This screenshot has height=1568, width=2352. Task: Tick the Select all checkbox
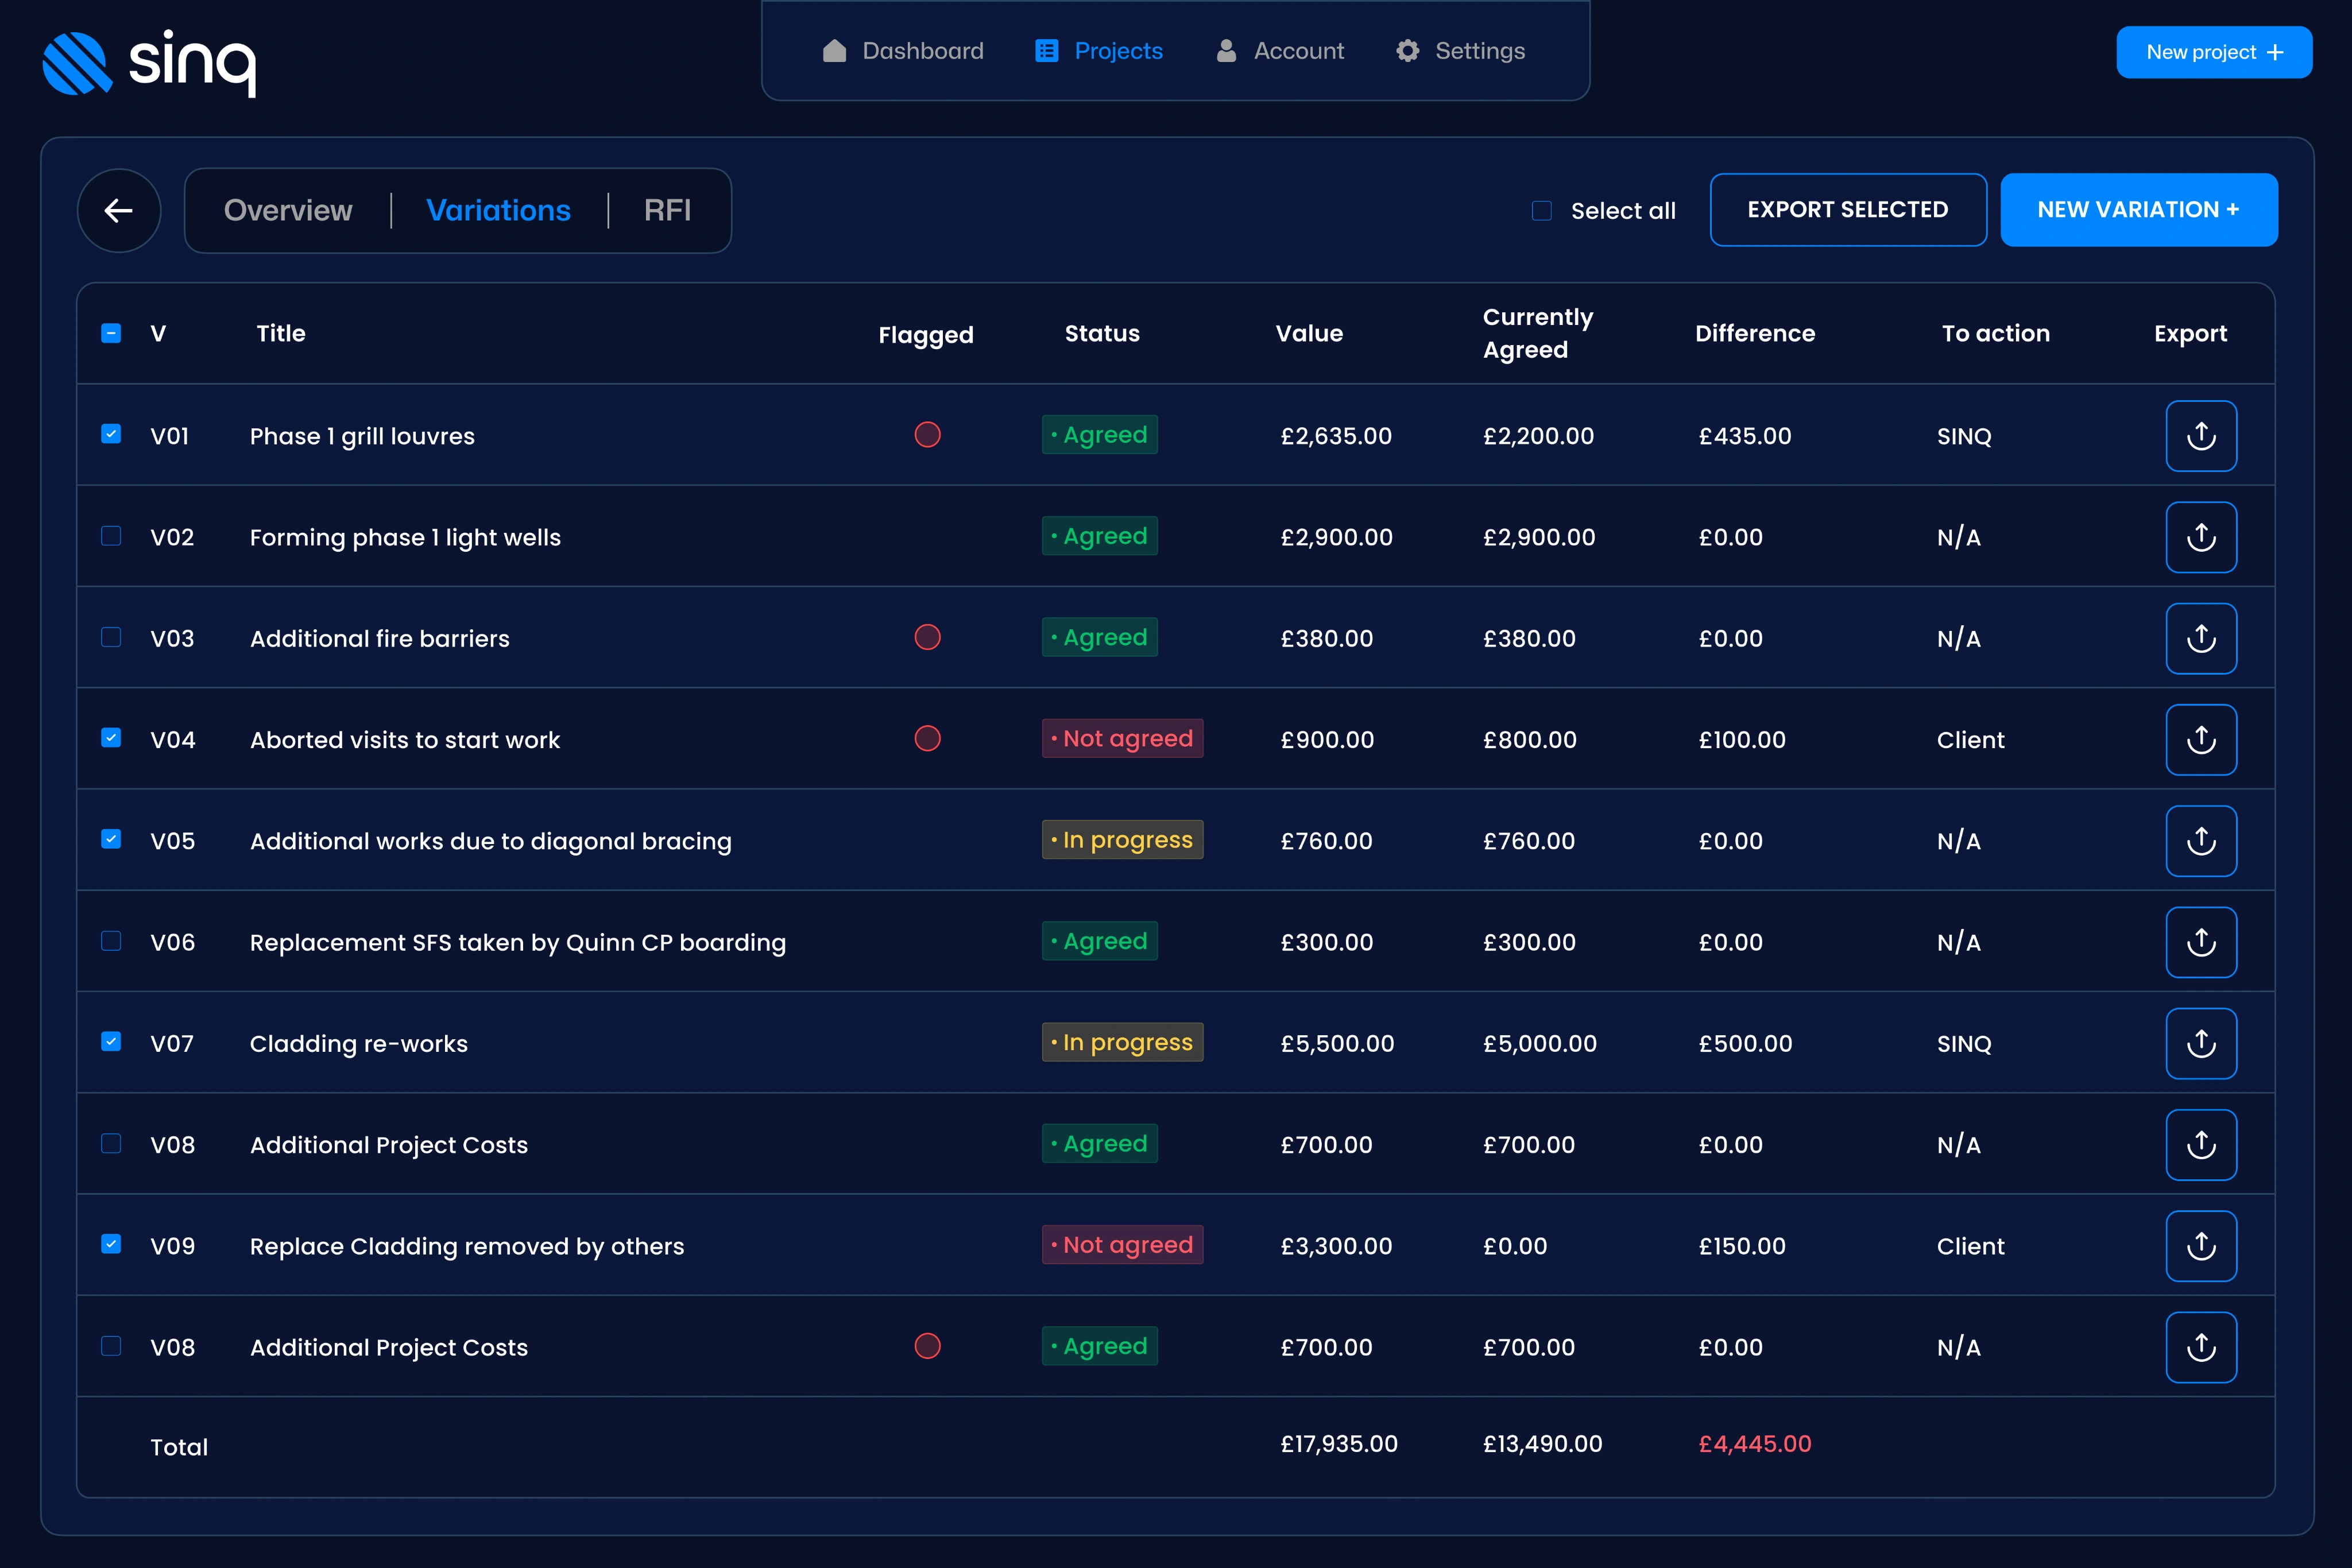coord(1542,211)
